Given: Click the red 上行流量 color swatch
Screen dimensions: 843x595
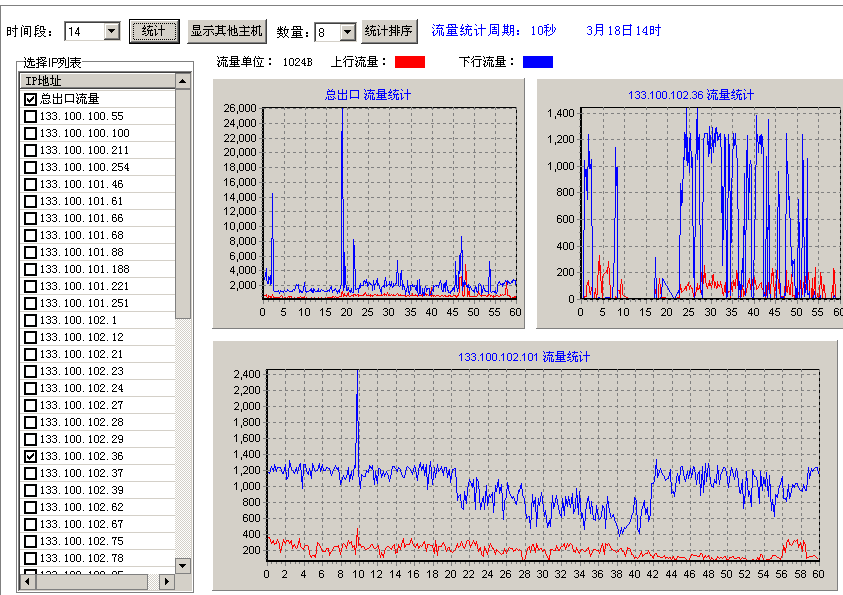Looking at the screenshot, I should tap(410, 62).
